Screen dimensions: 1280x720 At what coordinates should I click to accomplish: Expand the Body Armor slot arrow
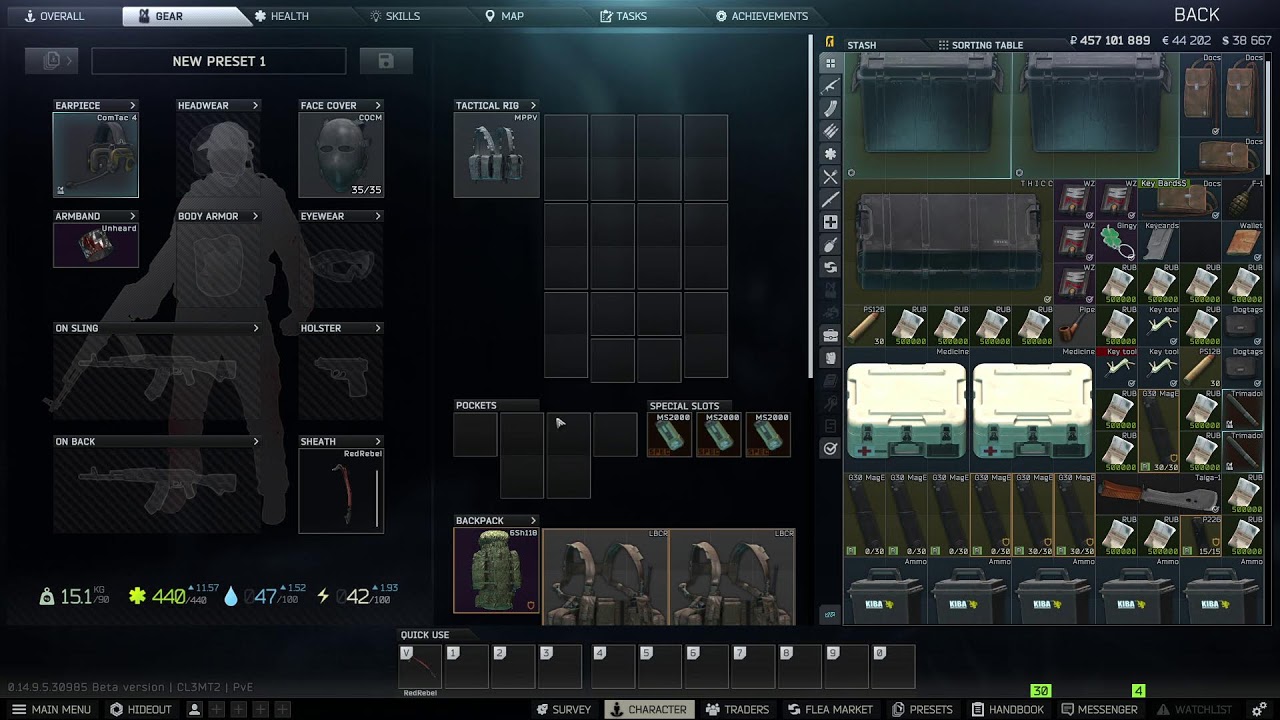coord(256,216)
